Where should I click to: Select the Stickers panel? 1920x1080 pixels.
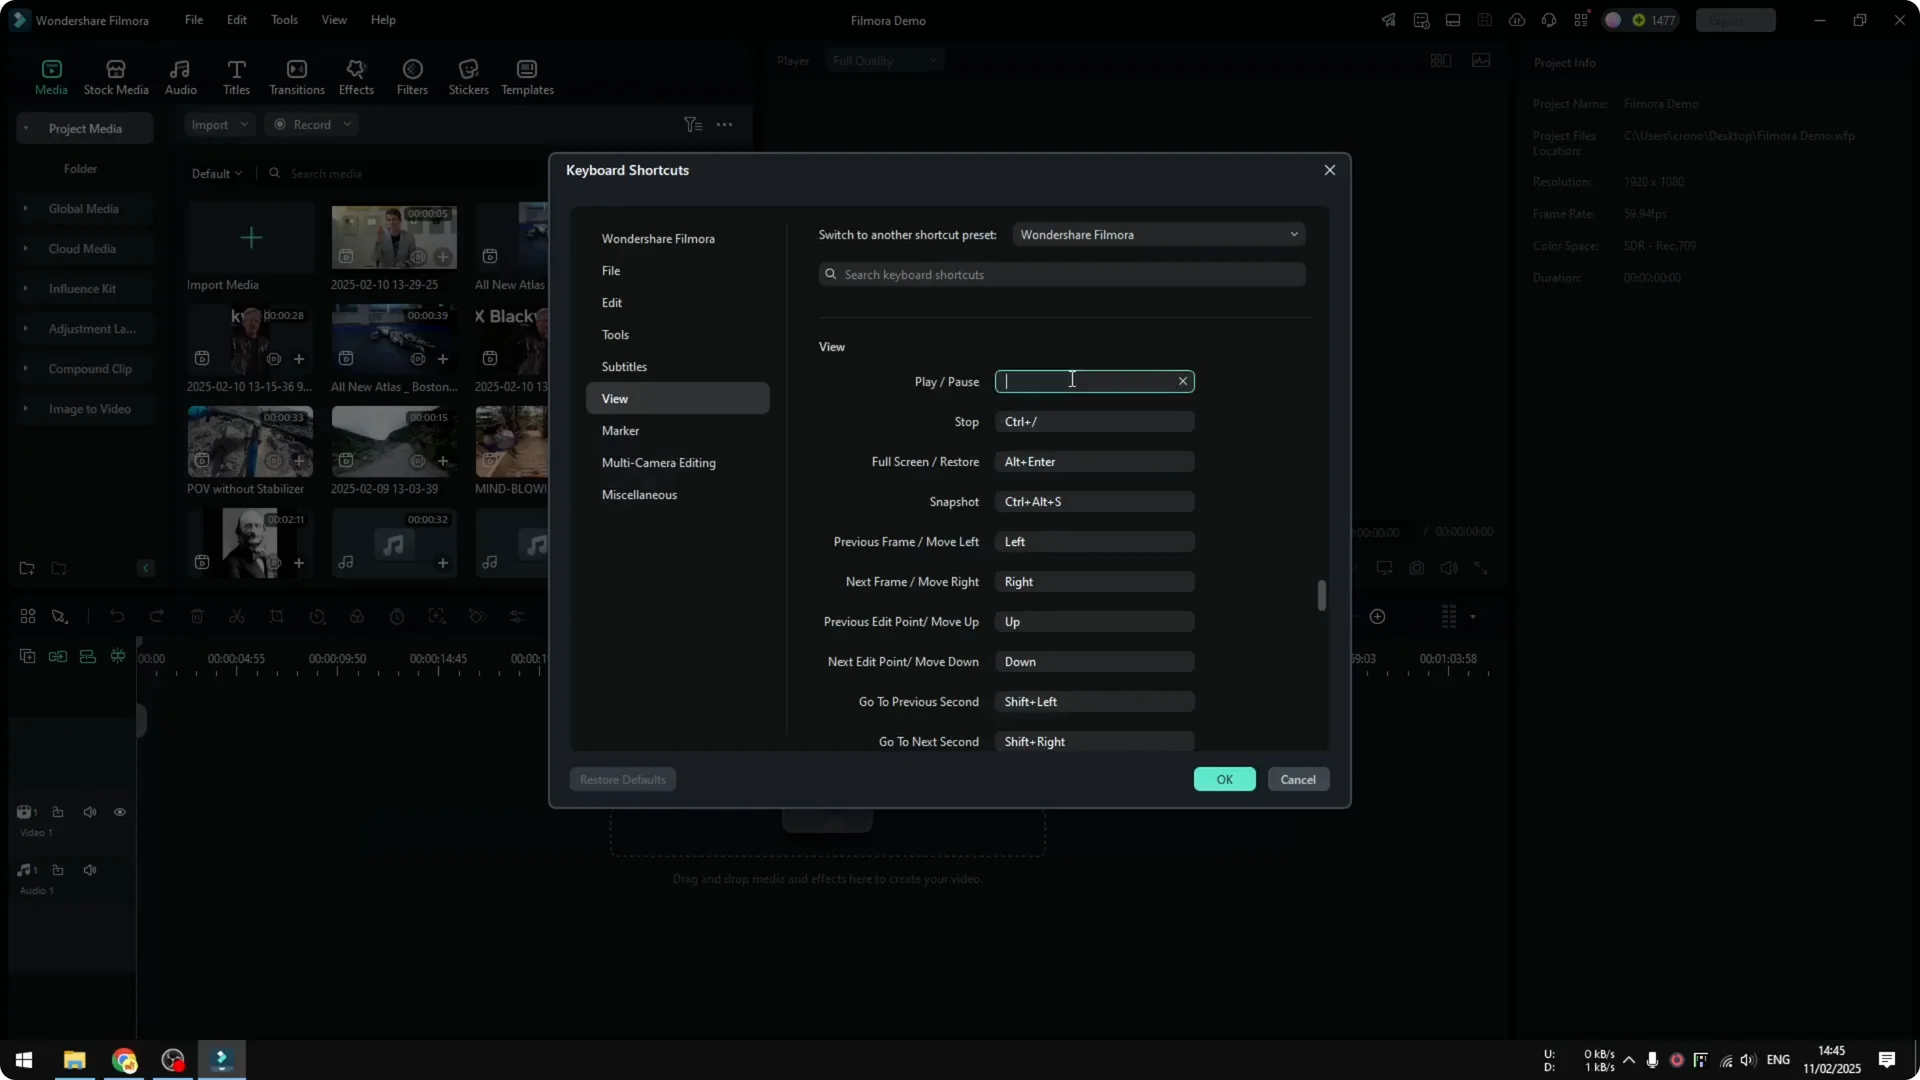467,75
